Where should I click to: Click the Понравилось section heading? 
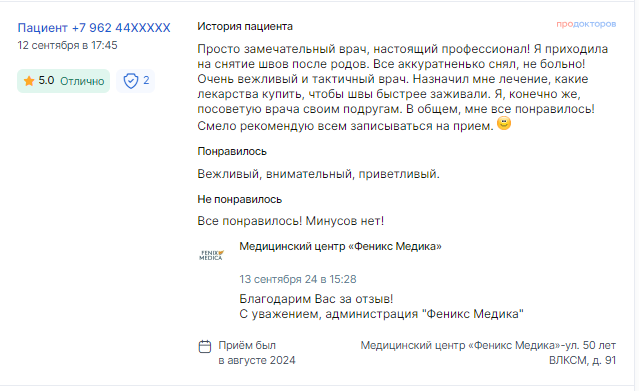(232, 151)
